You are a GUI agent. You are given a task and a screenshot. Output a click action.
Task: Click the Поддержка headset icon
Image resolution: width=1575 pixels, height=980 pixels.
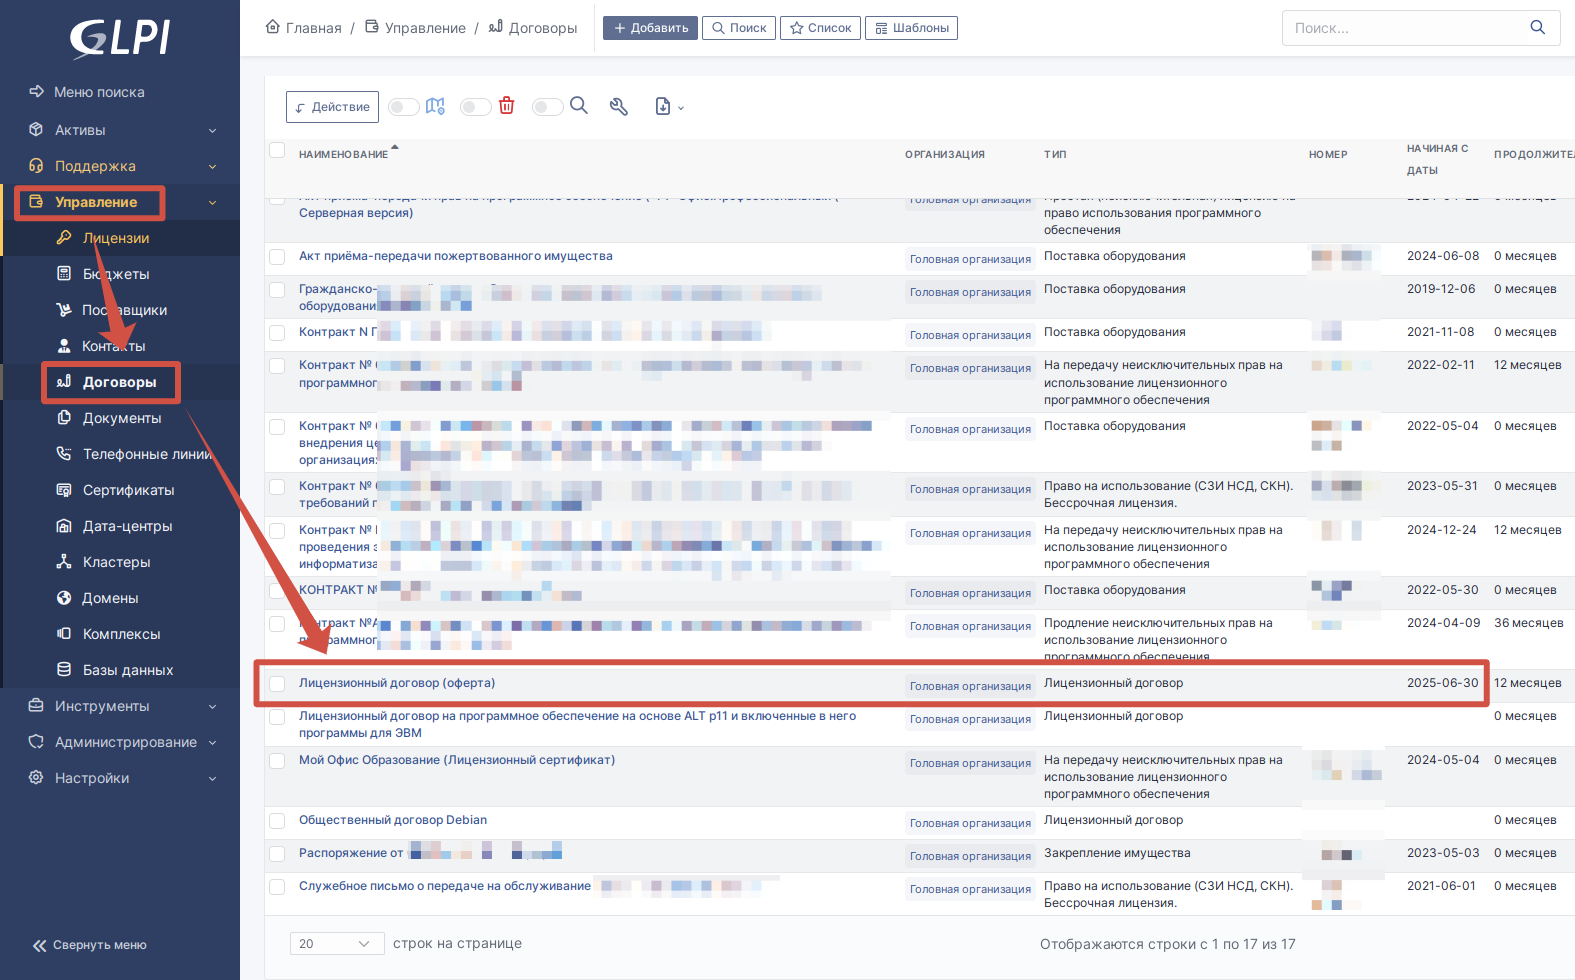pos(36,166)
